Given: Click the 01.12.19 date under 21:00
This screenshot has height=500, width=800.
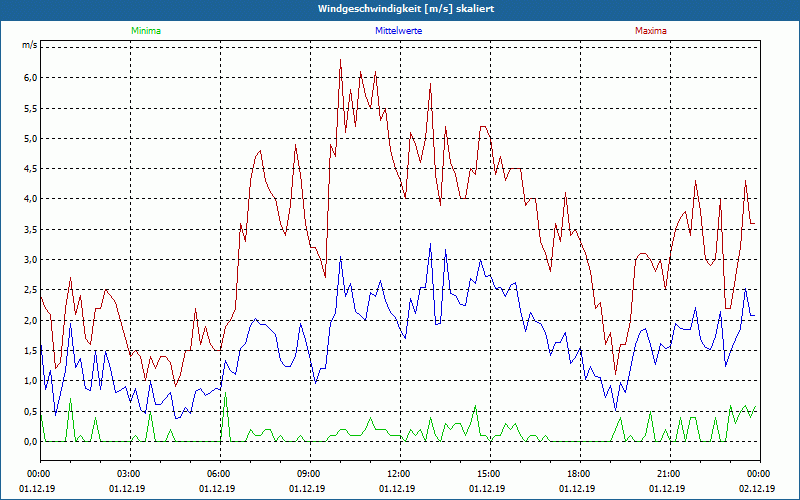Looking at the screenshot, I should (x=667, y=488).
